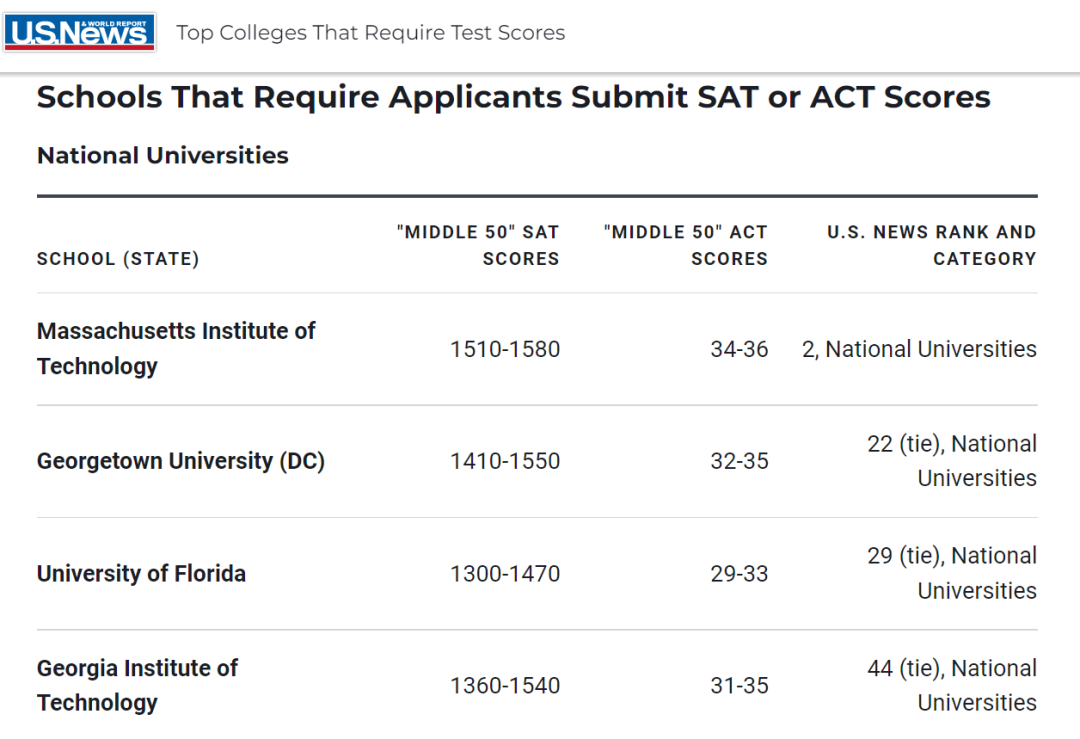Select Georgetown's SAT range 1410-1550

coord(505,461)
